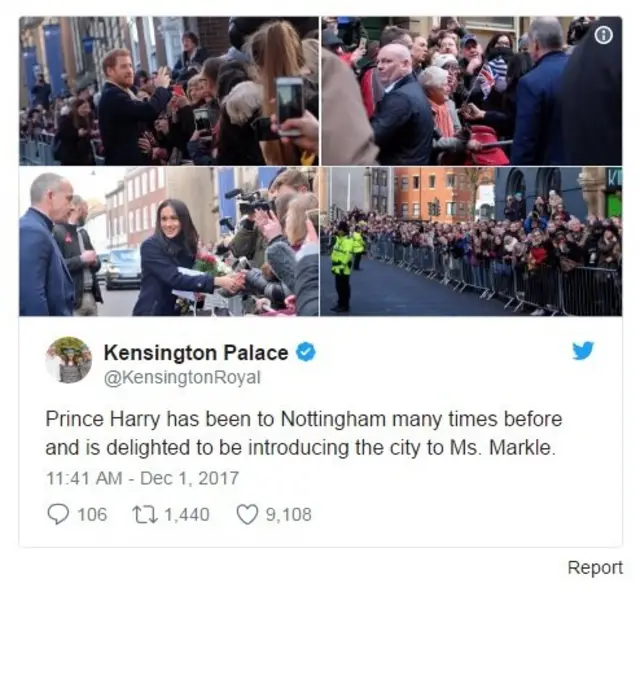Open the Kensington Palace account name

[196, 353]
